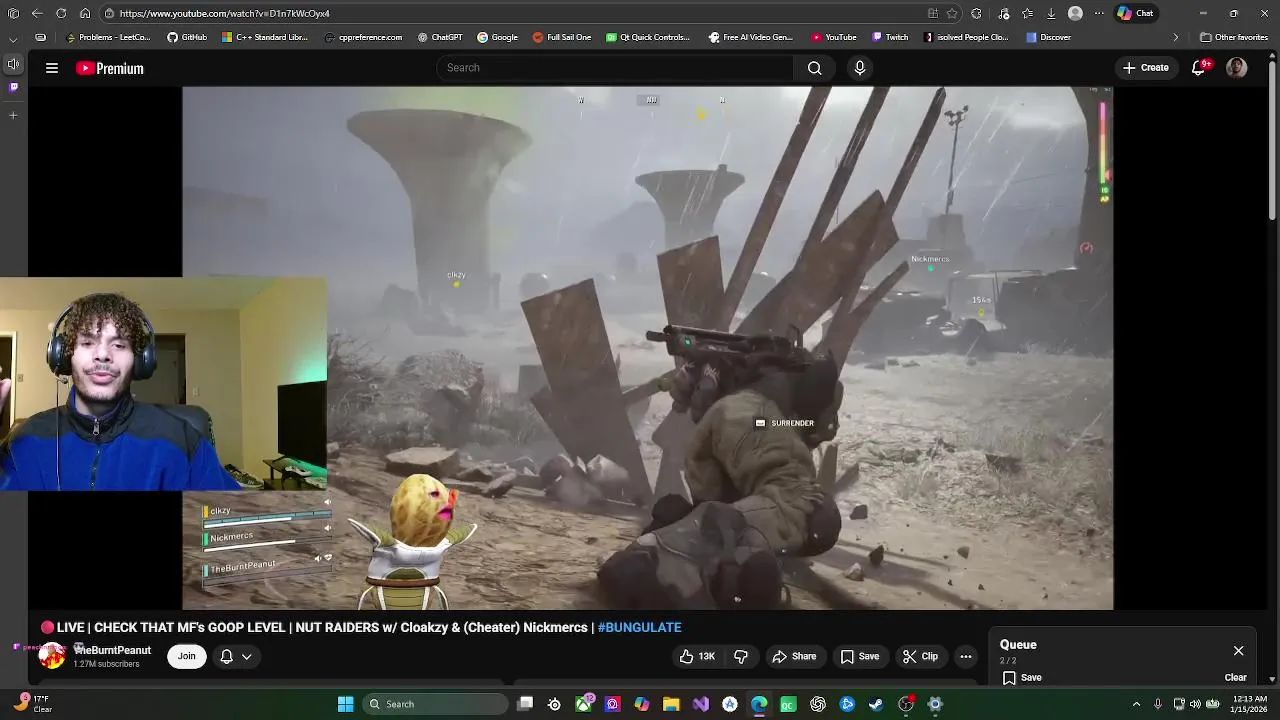Open Full Sail One bookmark

click(561, 37)
